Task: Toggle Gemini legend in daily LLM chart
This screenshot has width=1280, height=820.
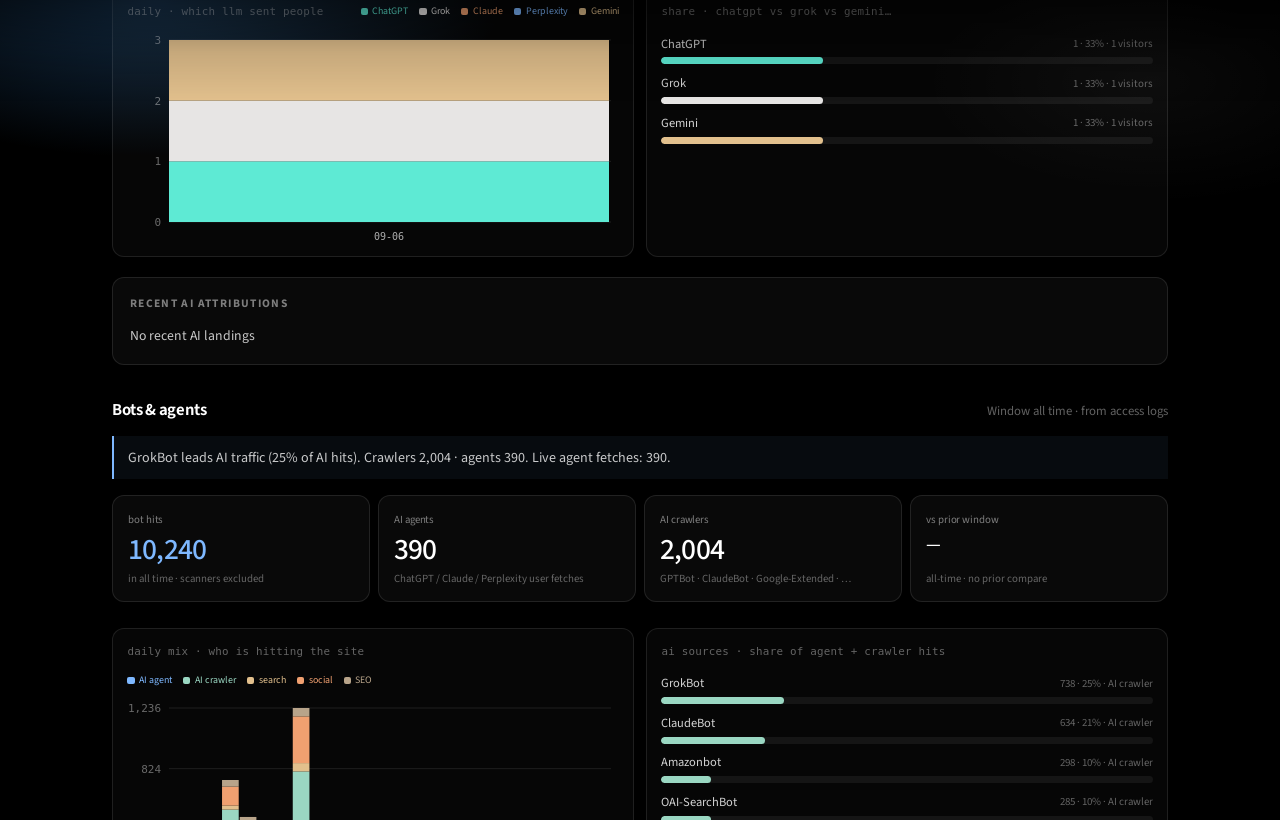Action: point(599,11)
